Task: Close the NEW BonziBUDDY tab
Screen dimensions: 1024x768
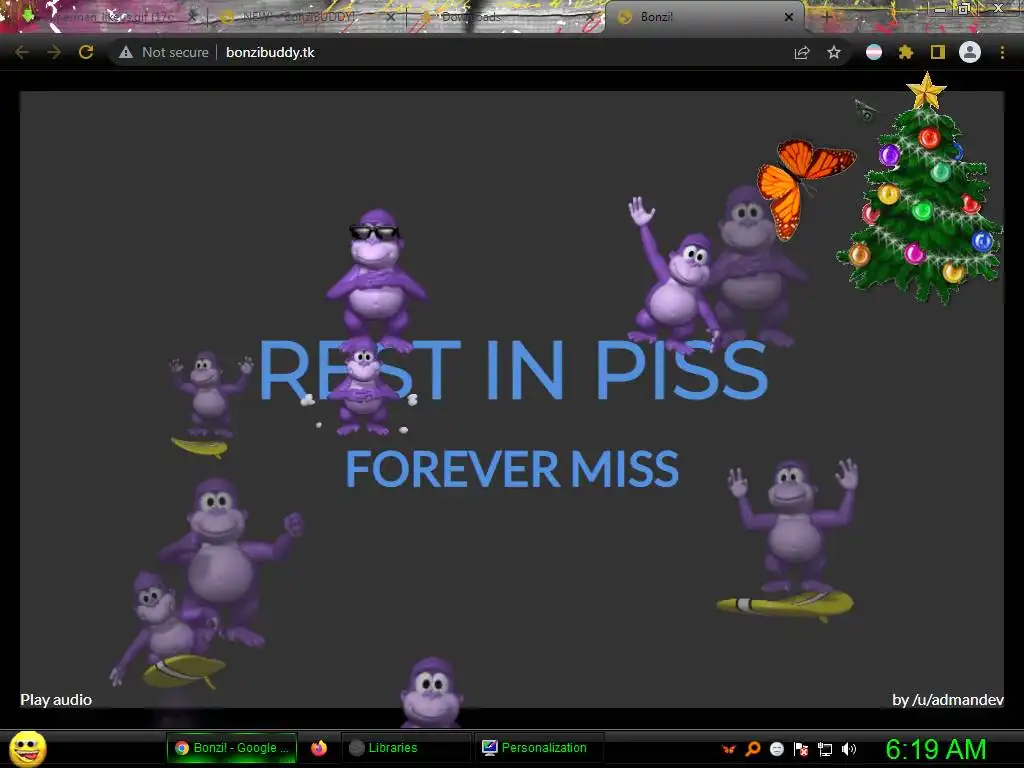Action: tap(391, 17)
